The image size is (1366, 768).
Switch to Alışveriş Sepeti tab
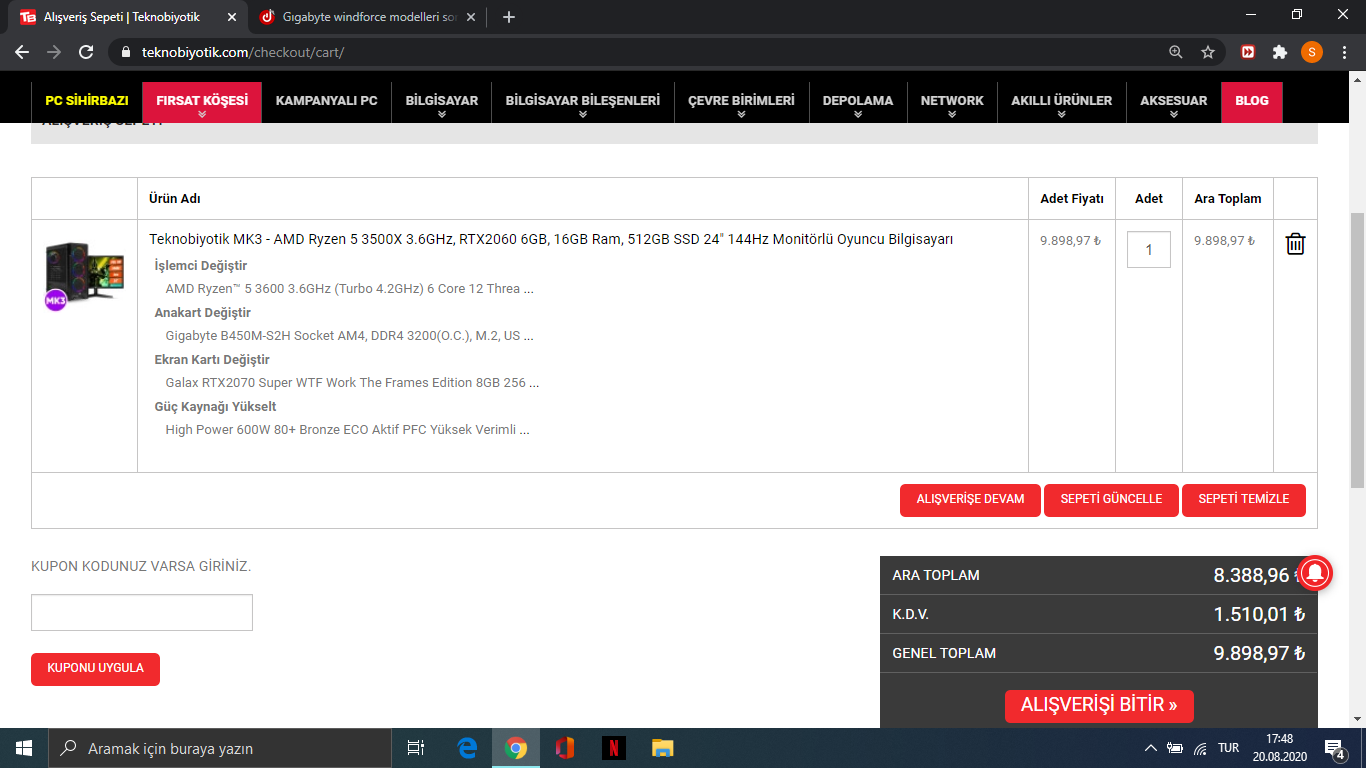point(130,17)
